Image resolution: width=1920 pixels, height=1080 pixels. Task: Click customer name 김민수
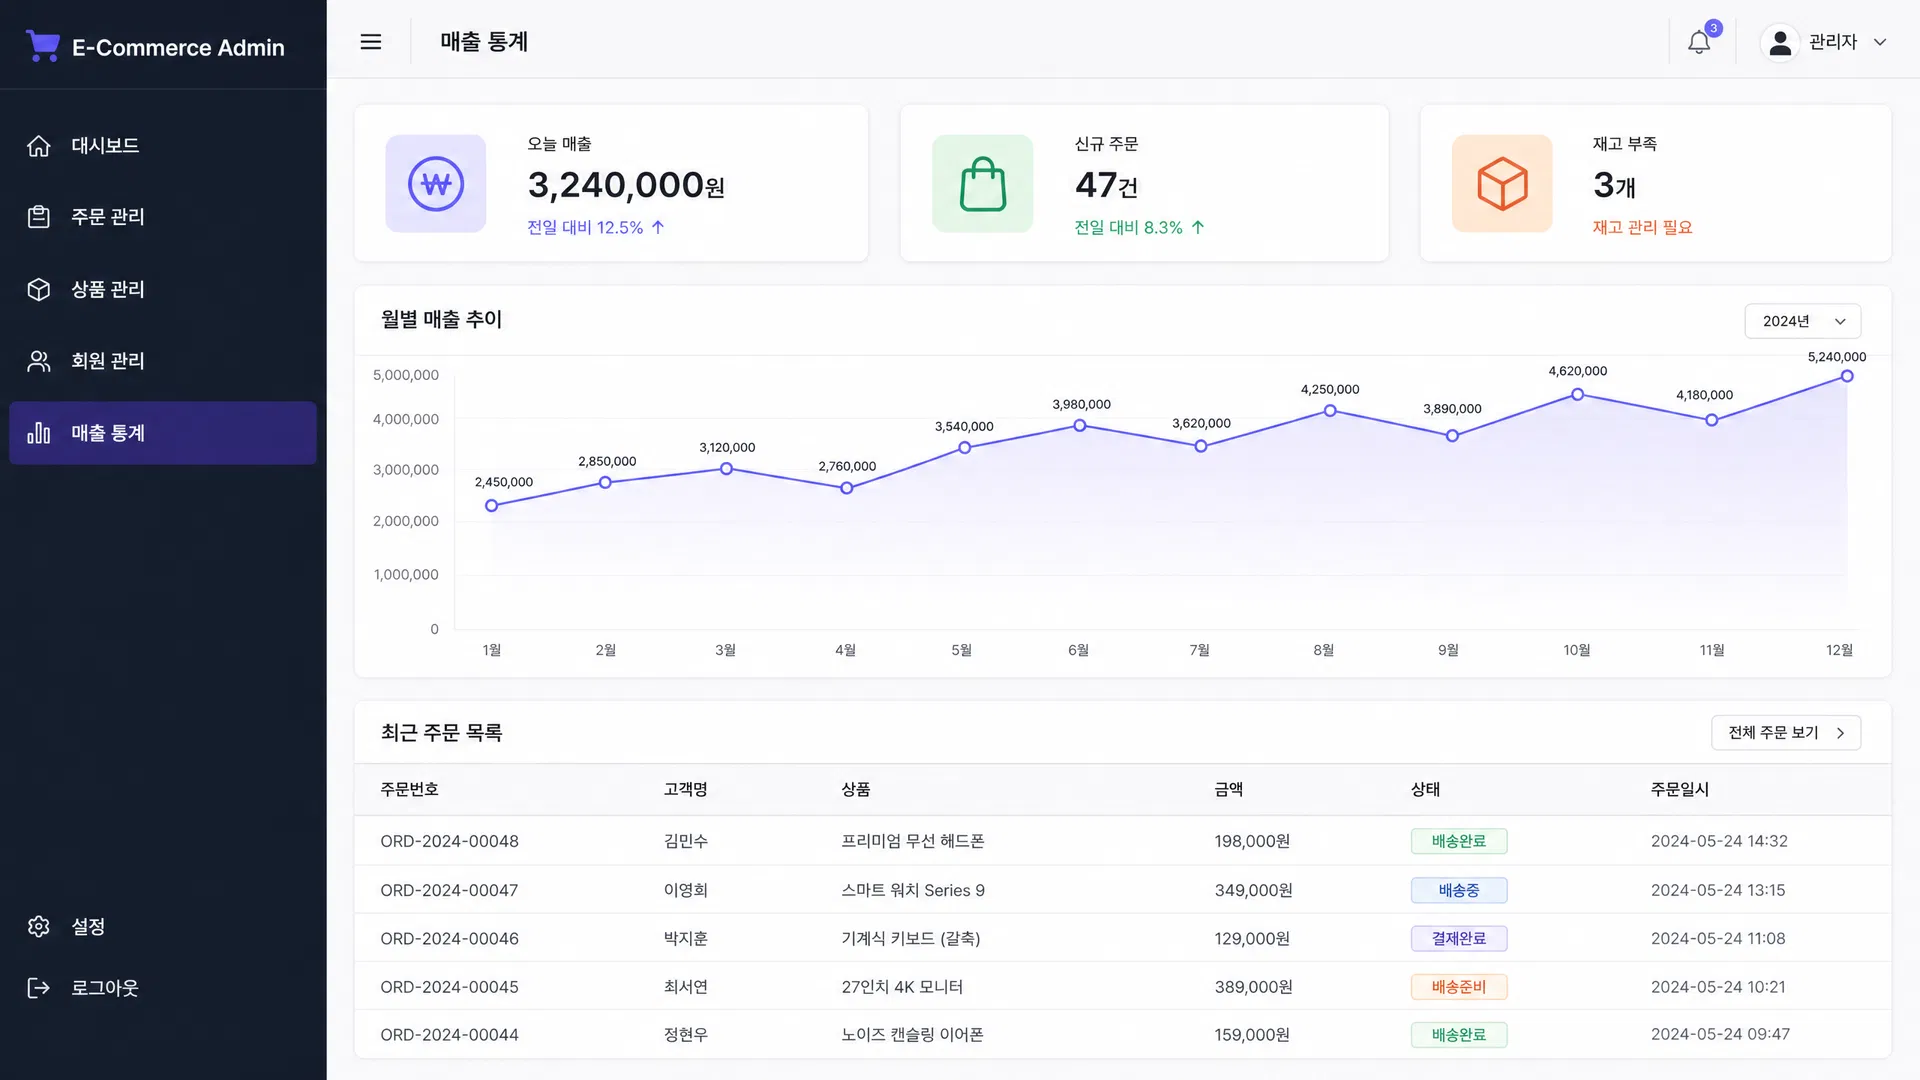[685, 842]
